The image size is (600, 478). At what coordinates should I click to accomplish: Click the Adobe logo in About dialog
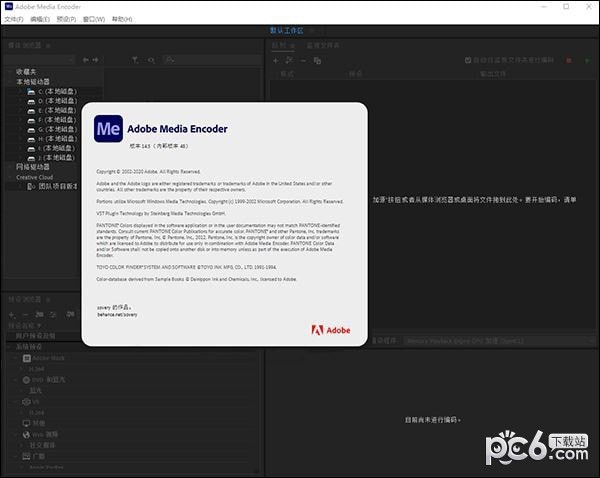coord(331,330)
